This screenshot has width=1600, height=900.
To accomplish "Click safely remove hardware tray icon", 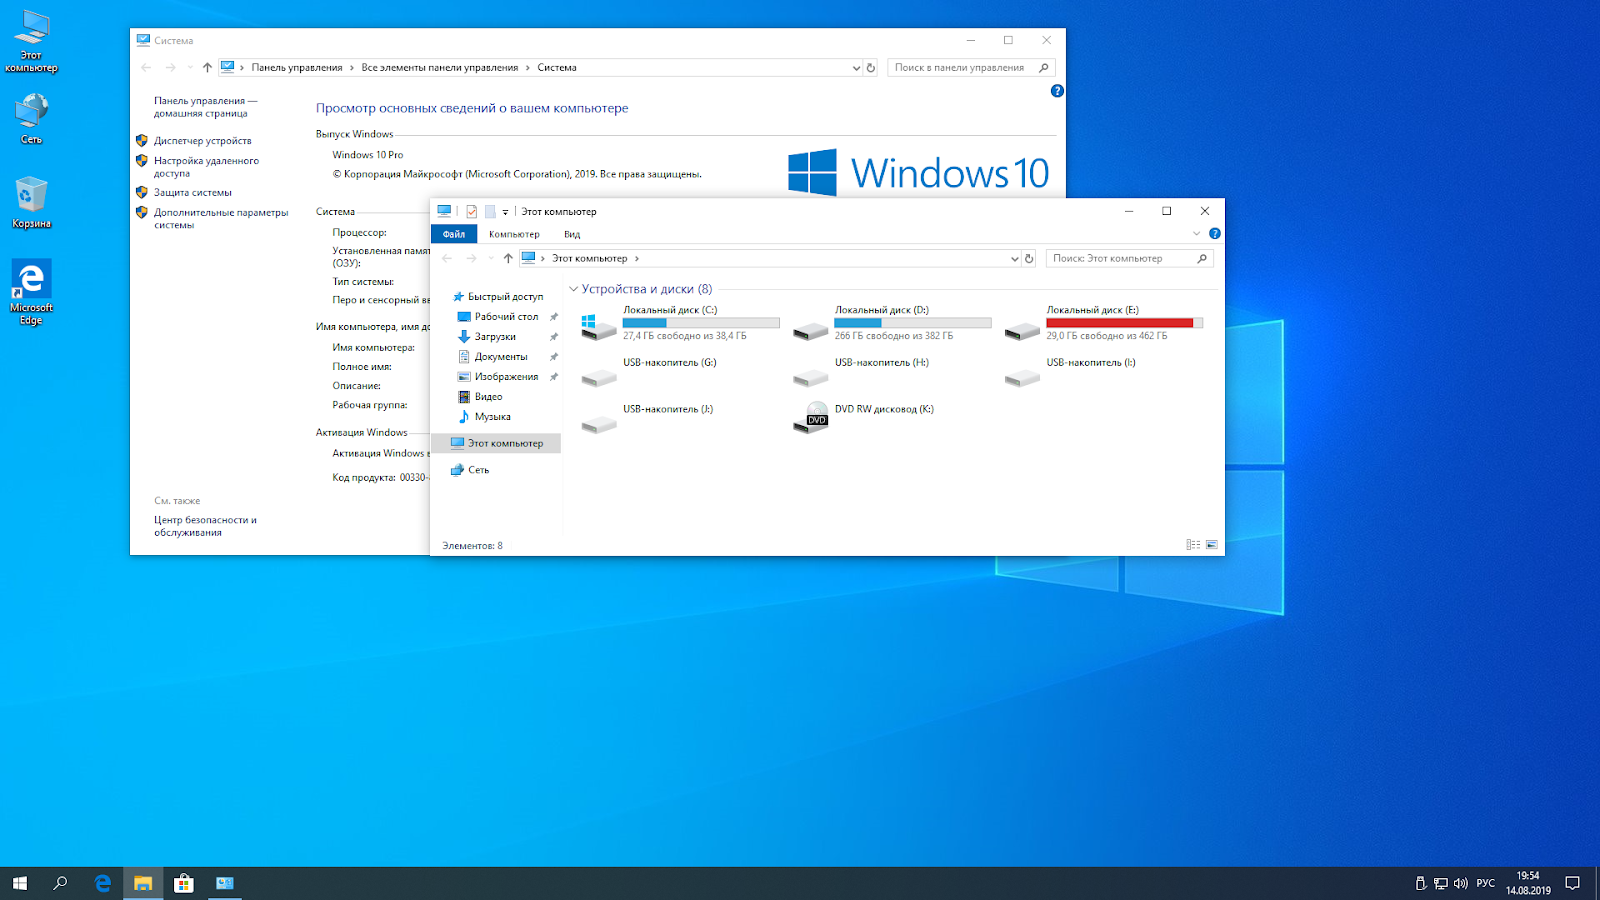I will pos(1420,883).
